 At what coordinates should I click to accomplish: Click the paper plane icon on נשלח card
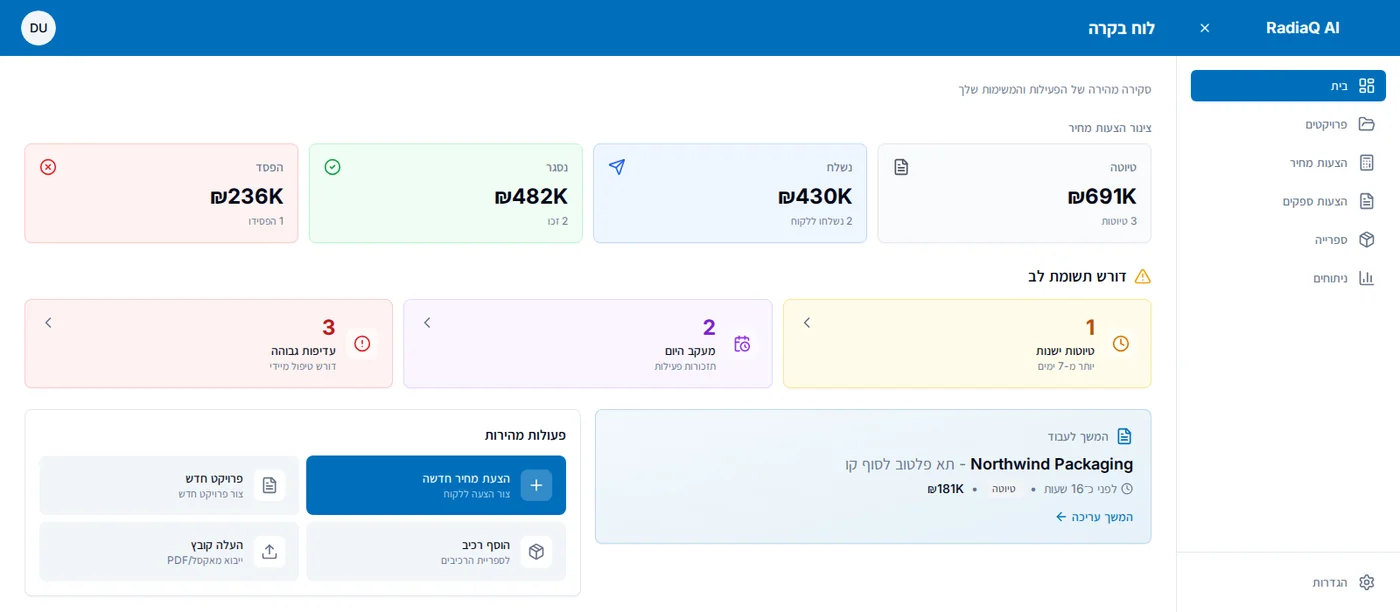coord(617,167)
